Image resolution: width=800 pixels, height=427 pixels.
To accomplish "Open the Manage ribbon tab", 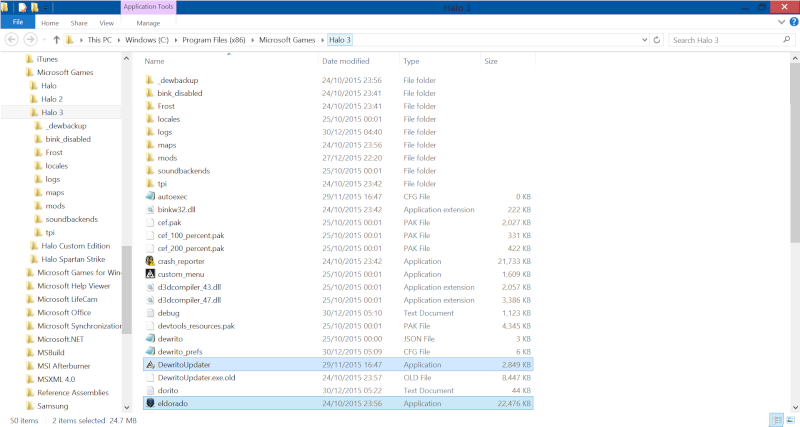I will pyautogui.click(x=148, y=23).
